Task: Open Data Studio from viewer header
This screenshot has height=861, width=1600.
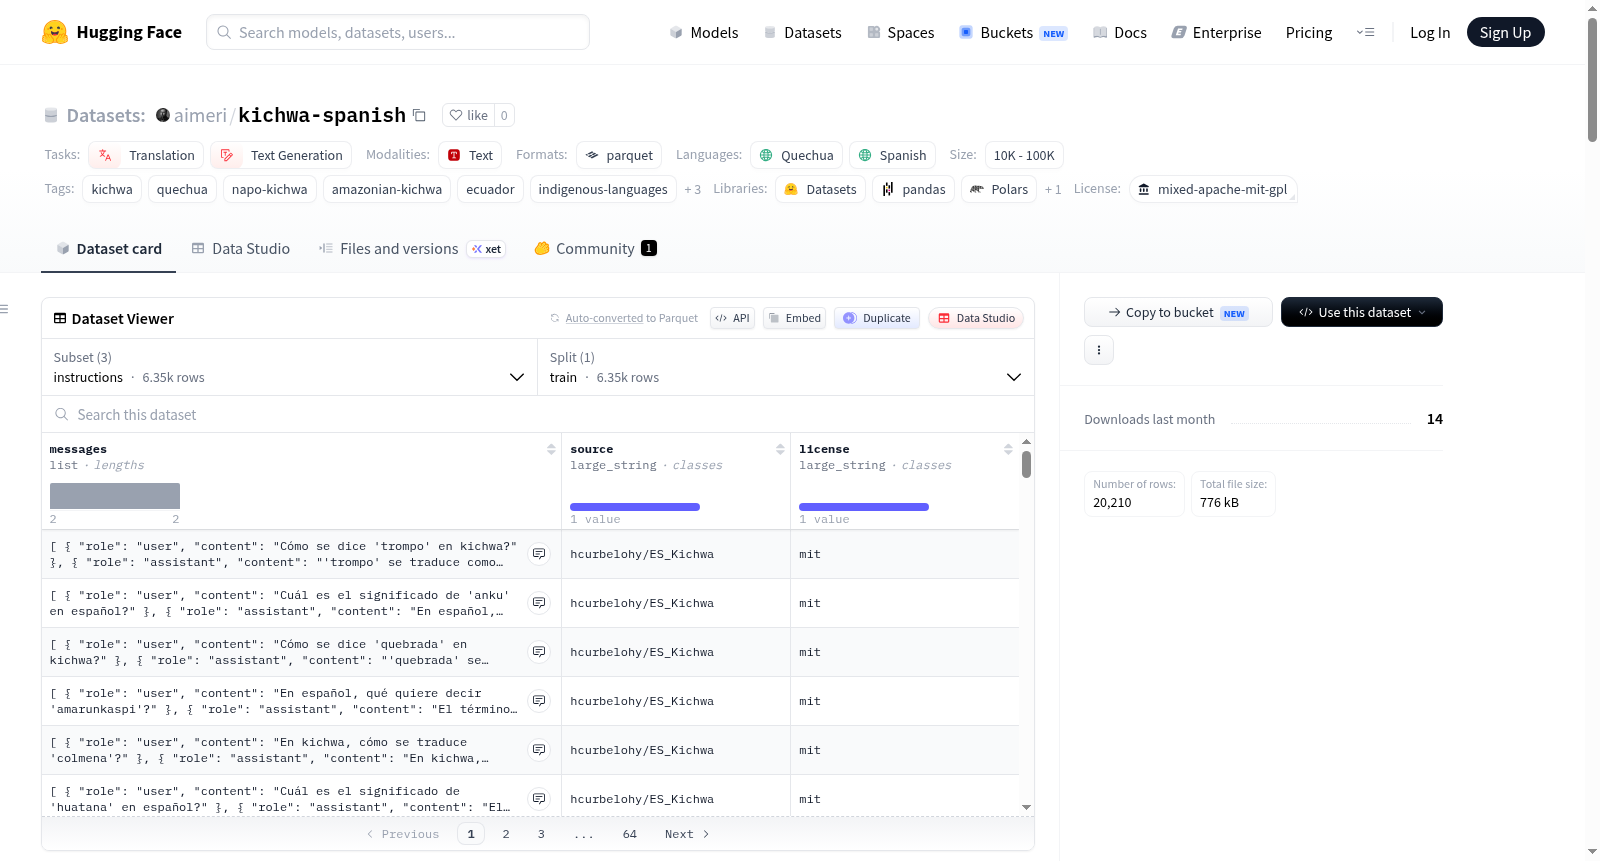Action: coord(976,318)
